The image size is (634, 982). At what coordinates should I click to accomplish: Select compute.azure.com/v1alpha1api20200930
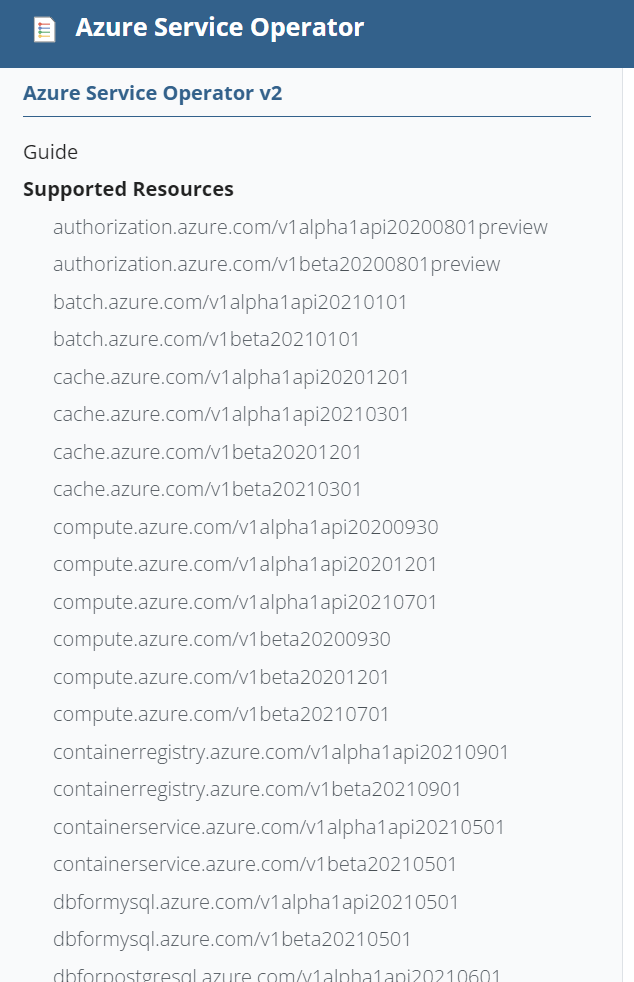pyautogui.click(x=245, y=526)
